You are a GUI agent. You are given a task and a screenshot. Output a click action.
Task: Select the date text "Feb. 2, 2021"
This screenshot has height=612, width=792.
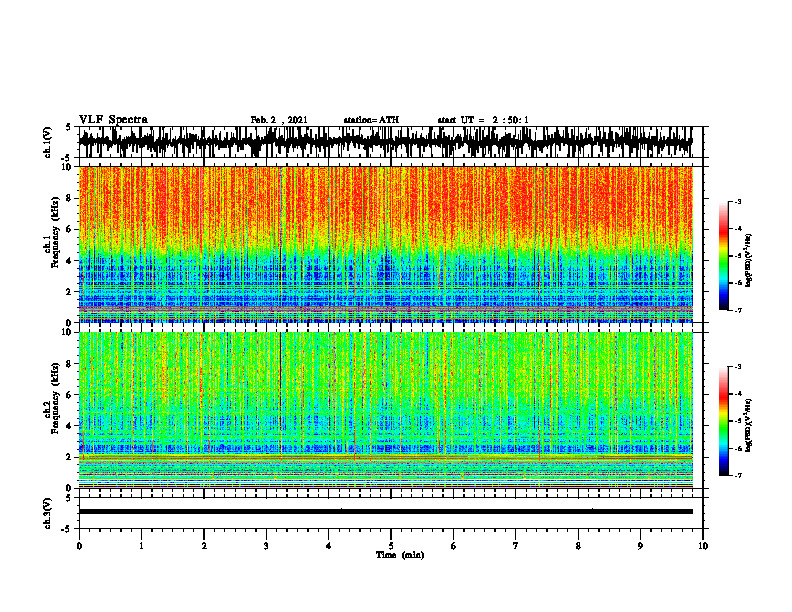[279, 120]
